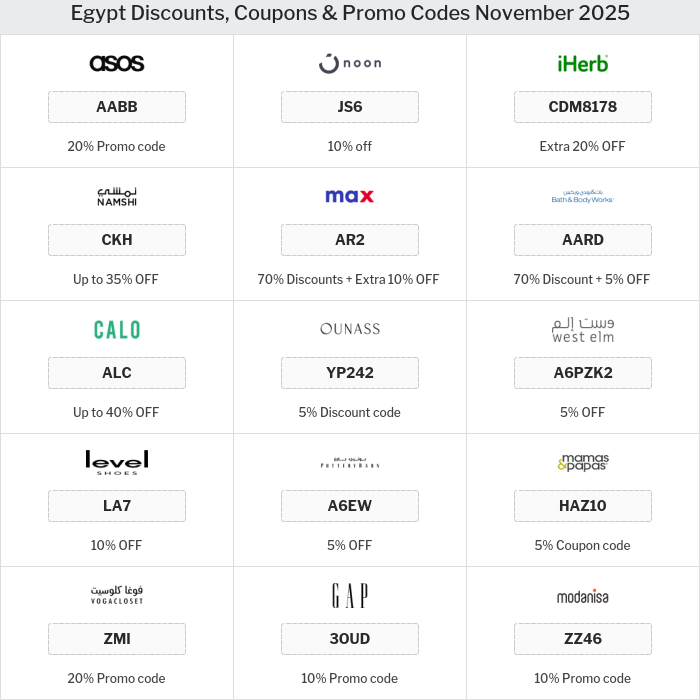This screenshot has width=700, height=700.
Task: Click the Bath & Body Works logo
Action: pos(582,196)
